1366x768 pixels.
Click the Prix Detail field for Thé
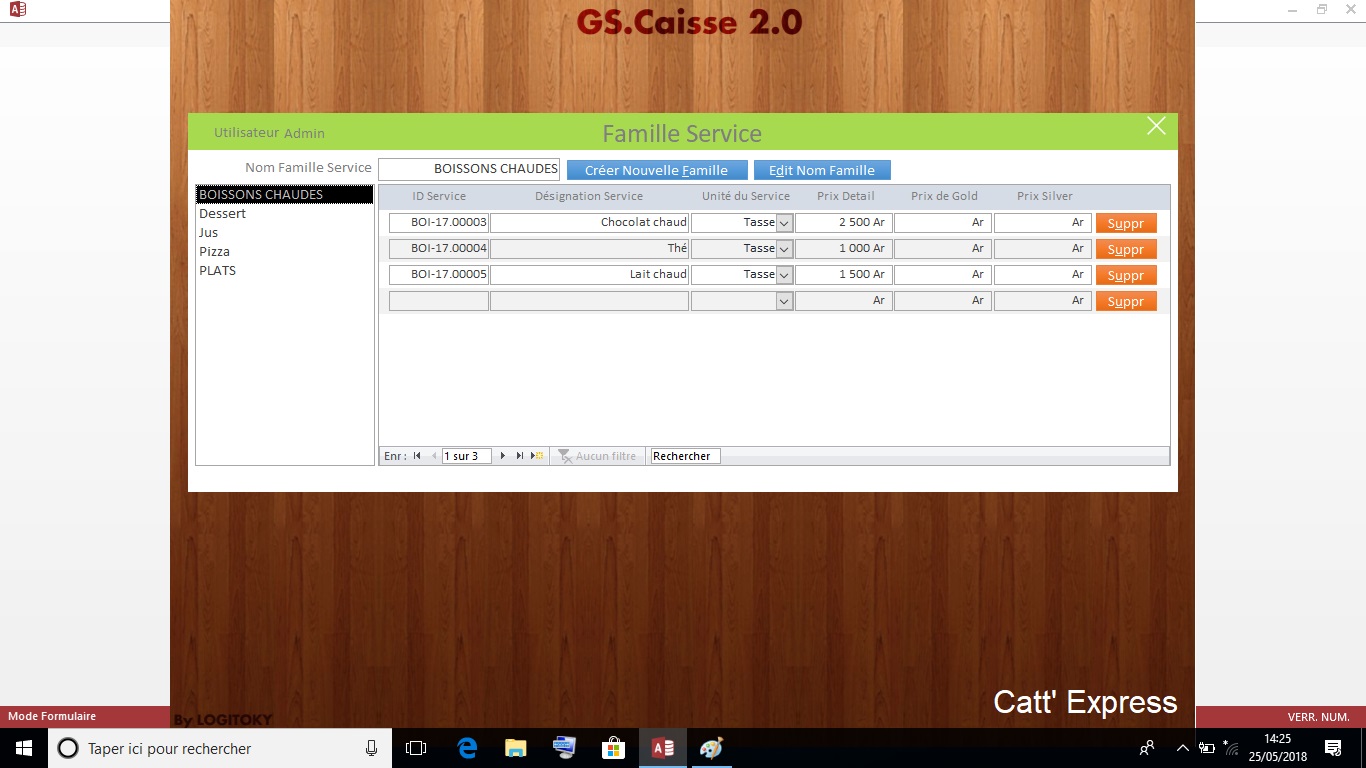[x=843, y=249]
